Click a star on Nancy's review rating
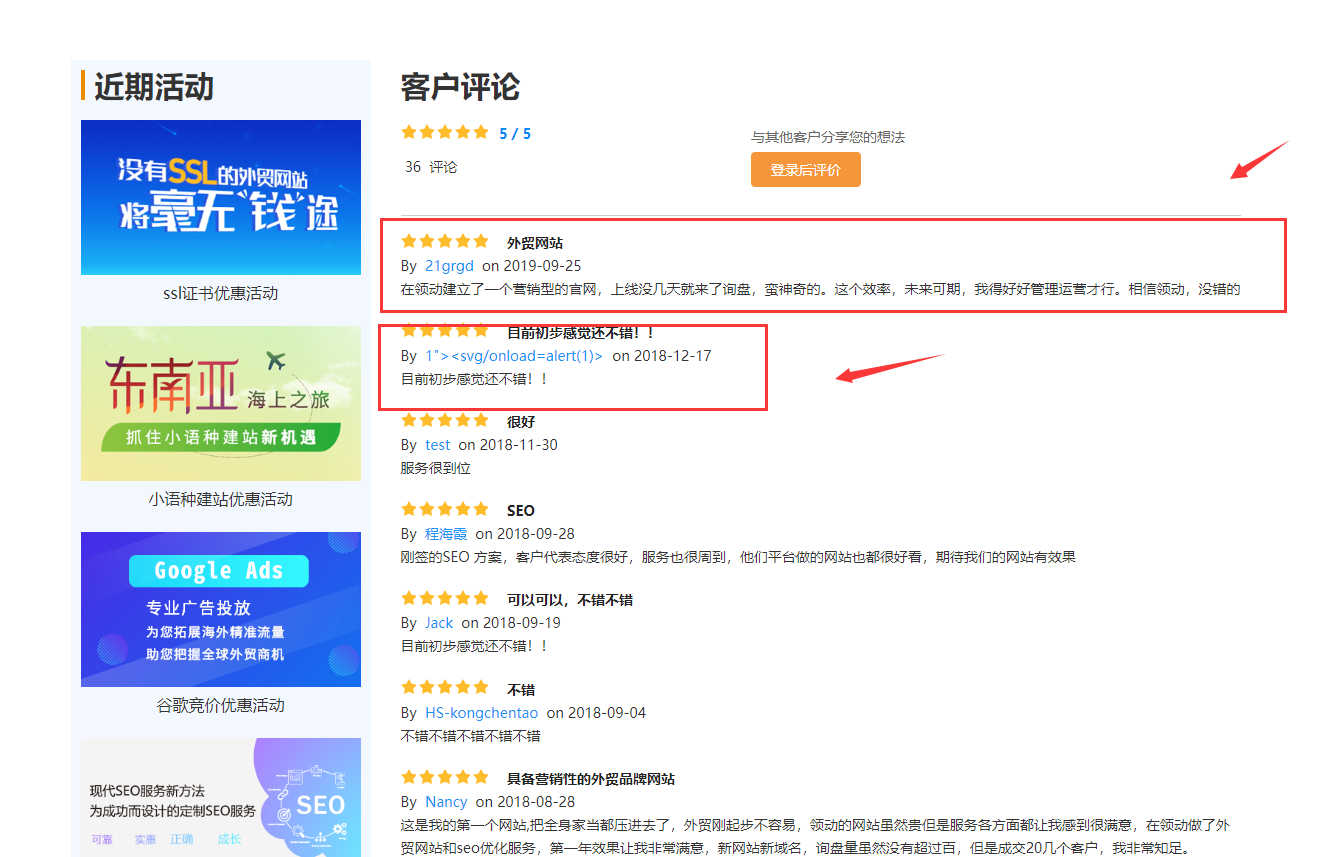The image size is (1343, 857). pyautogui.click(x=445, y=776)
